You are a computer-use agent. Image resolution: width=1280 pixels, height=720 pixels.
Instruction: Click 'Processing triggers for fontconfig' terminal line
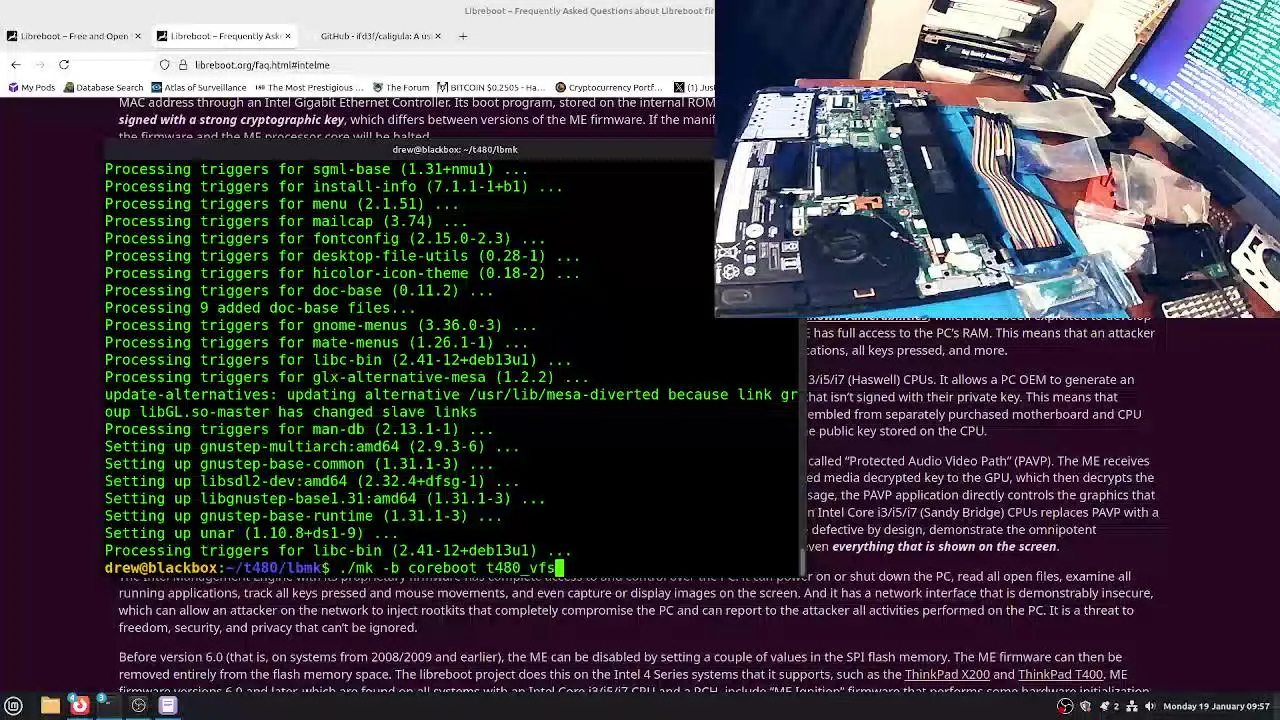pyautogui.click(x=325, y=239)
